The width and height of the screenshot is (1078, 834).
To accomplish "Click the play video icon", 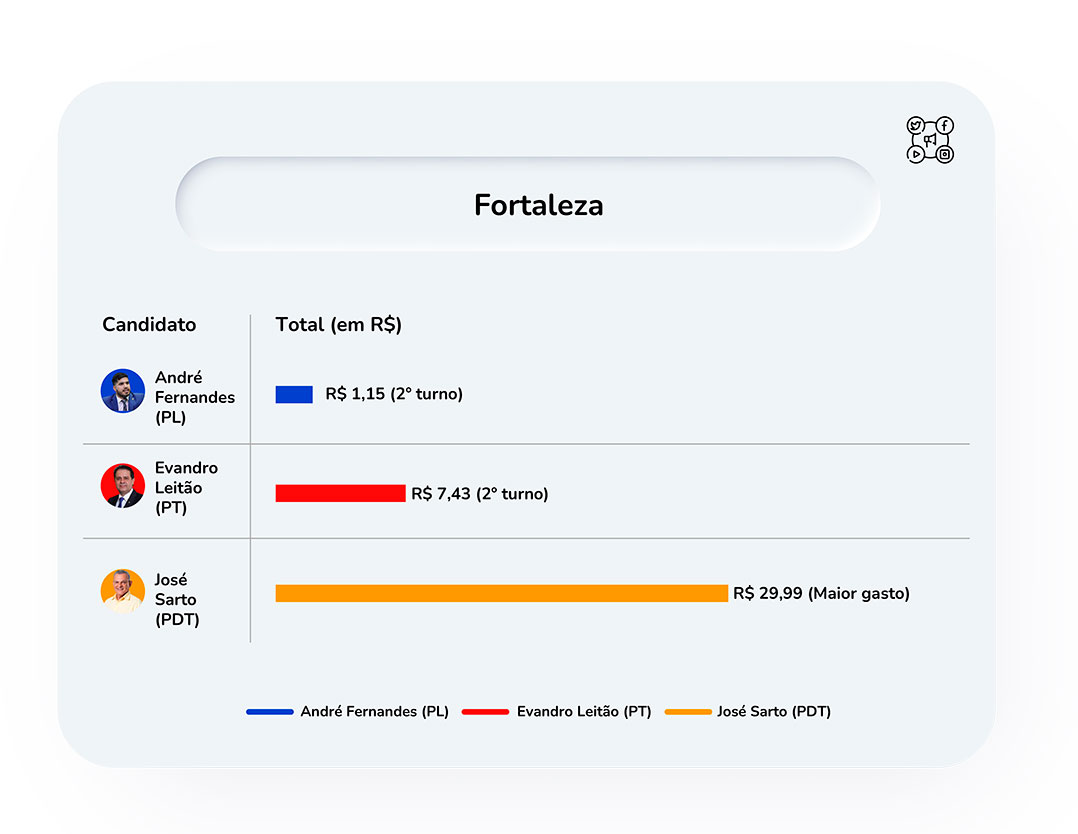I will click(x=915, y=155).
